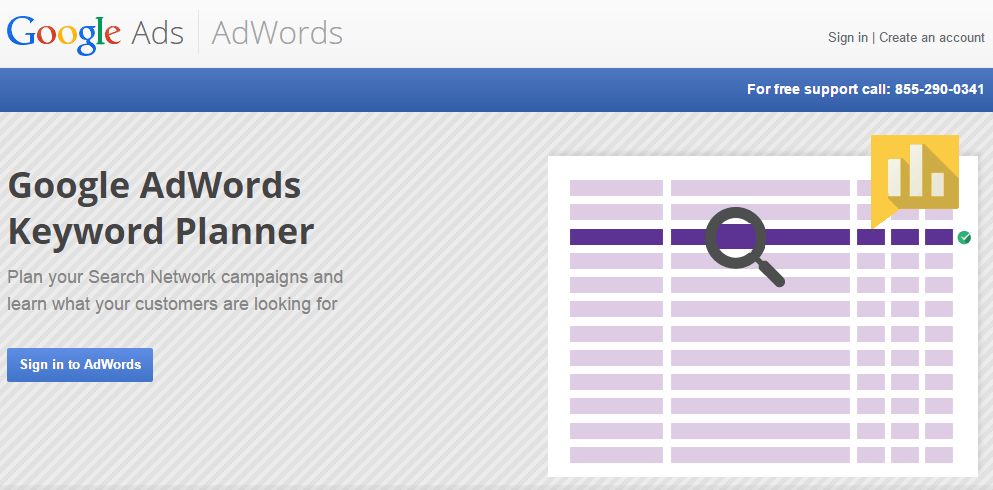Click the magnifying glass icon in the illustration
Viewport: 993px width, 490px height.
pyautogui.click(x=741, y=241)
